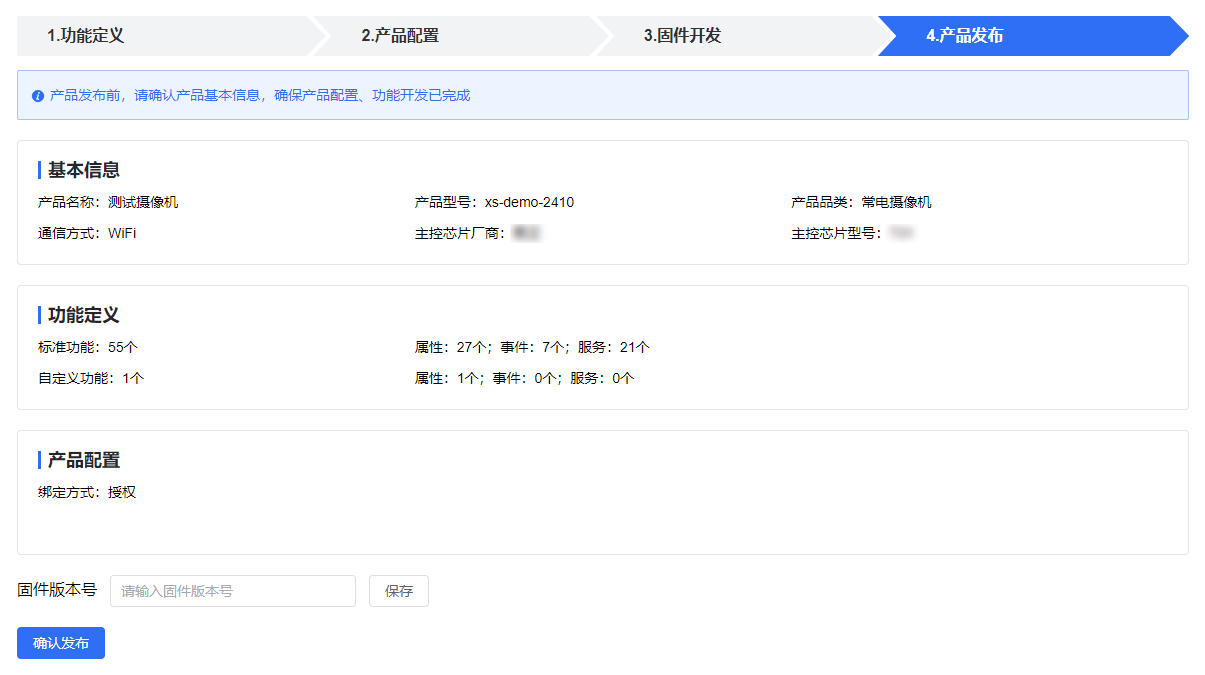Click the blue notice banner text

click(260, 96)
